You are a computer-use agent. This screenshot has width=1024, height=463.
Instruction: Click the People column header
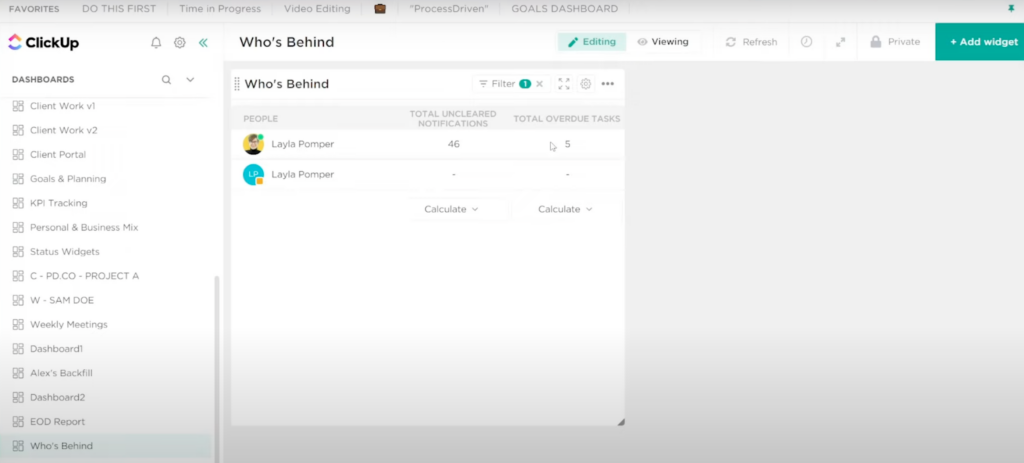point(261,119)
